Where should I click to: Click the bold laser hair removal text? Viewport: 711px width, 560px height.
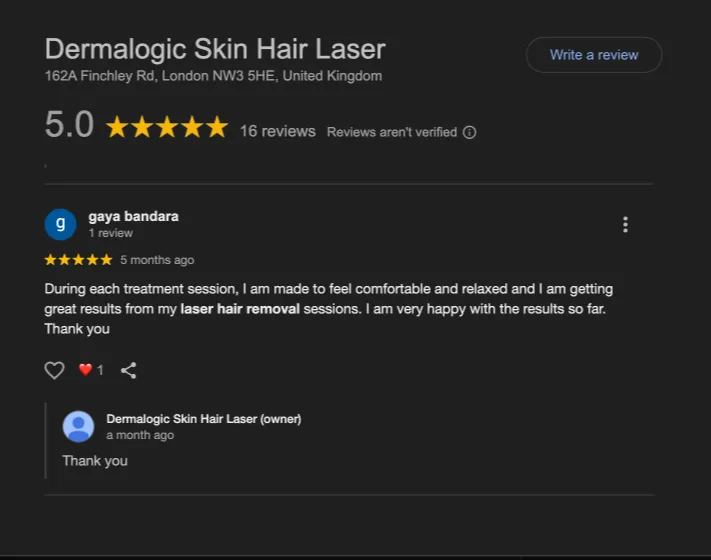point(240,309)
